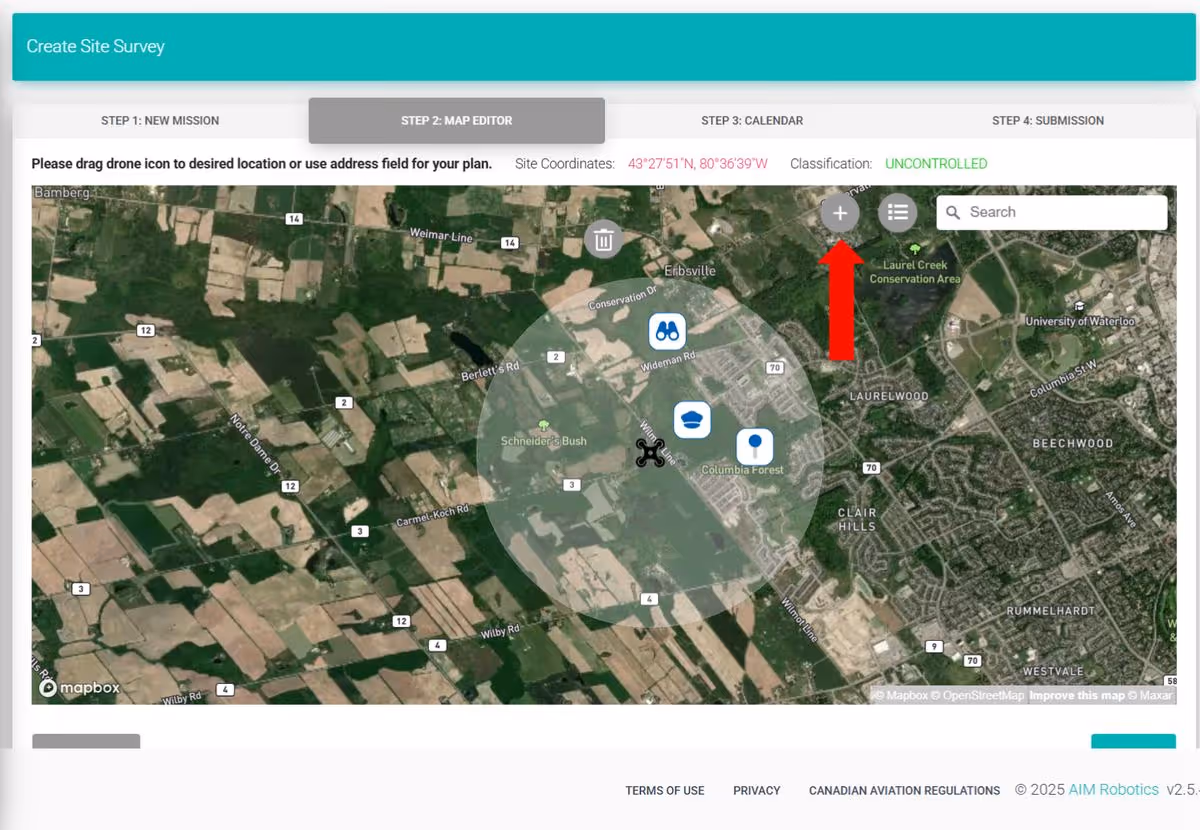Screen dimensions: 1200x830
Task: Select the binoculars observer marker near Wideman Rd
Action: (666, 331)
